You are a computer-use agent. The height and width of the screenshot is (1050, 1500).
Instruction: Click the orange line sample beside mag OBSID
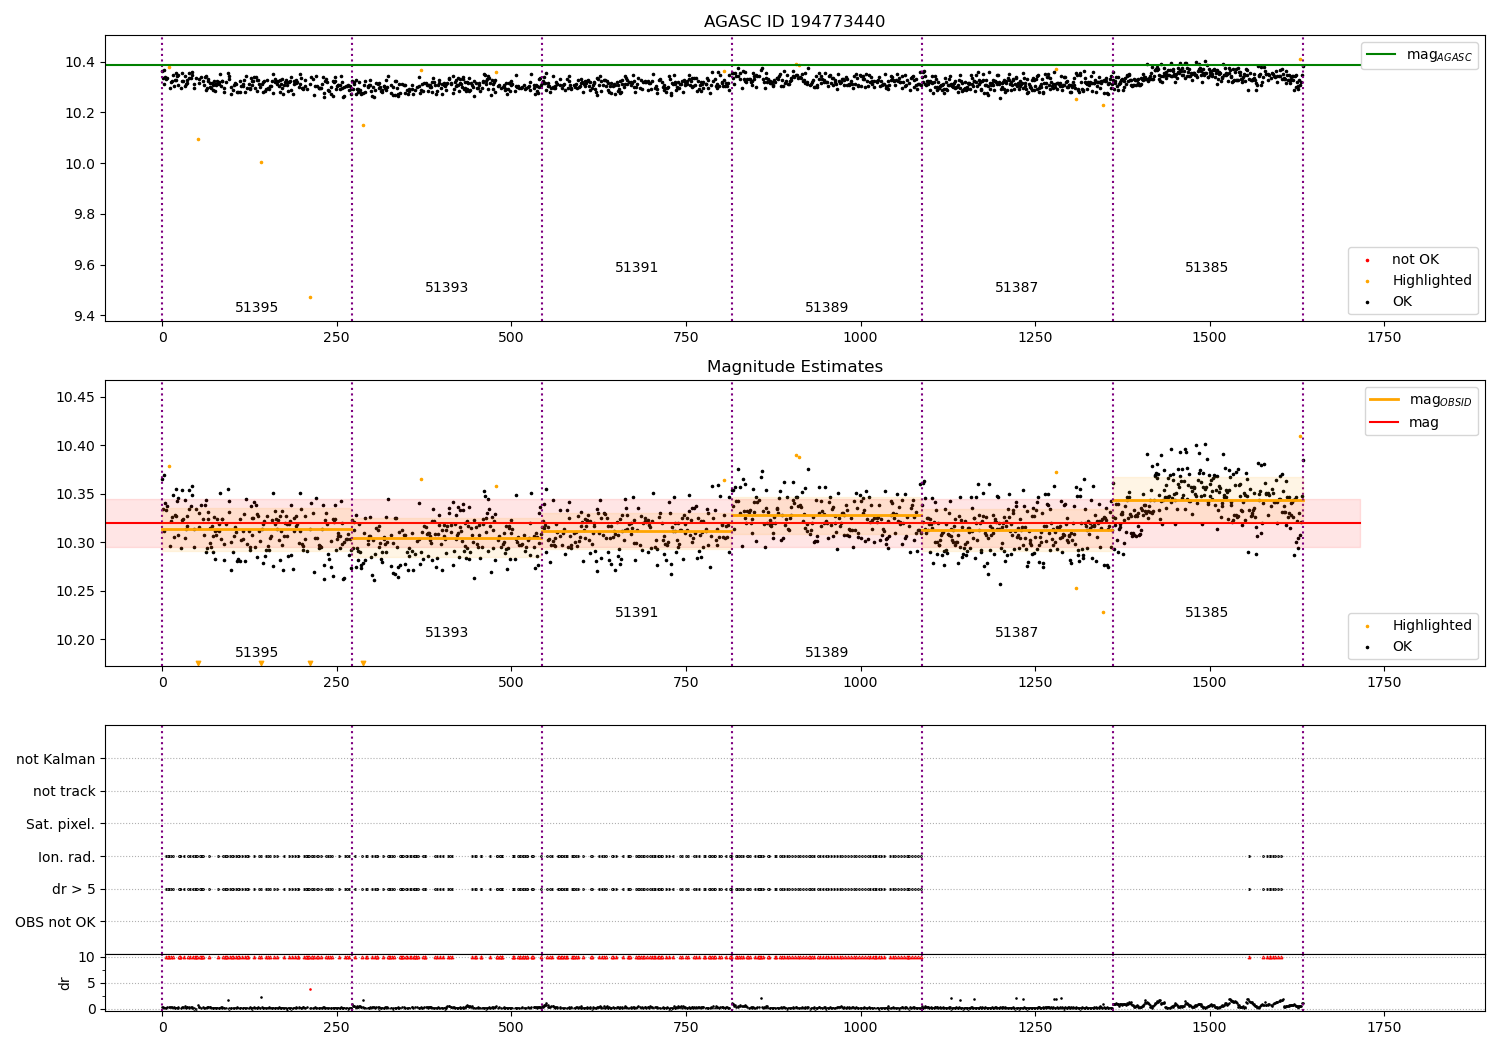pos(1385,400)
